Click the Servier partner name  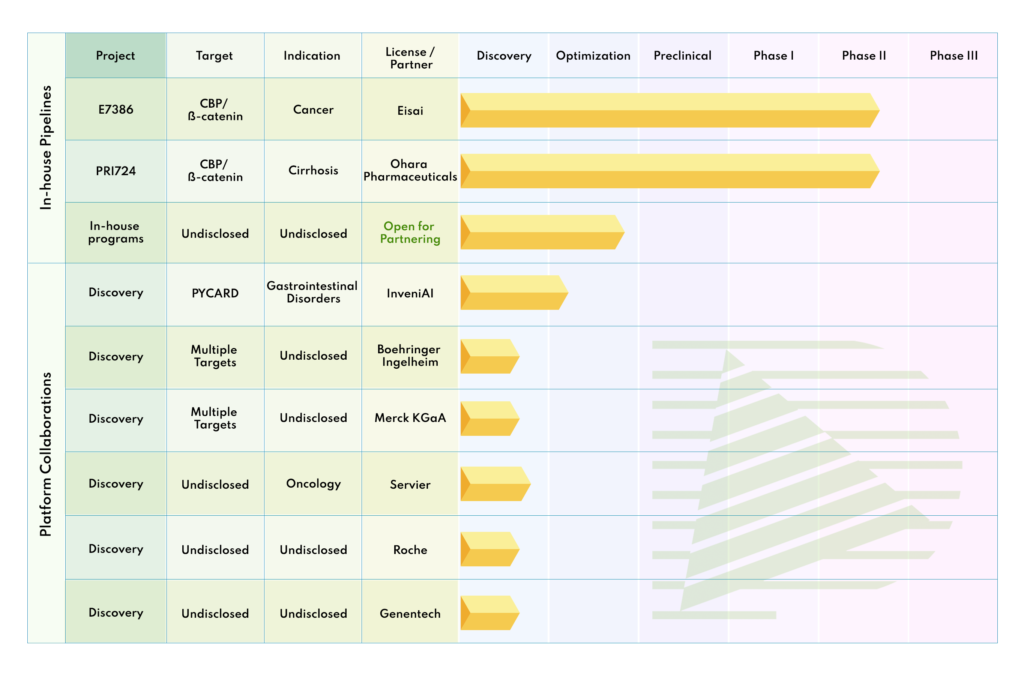(x=410, y=484)
